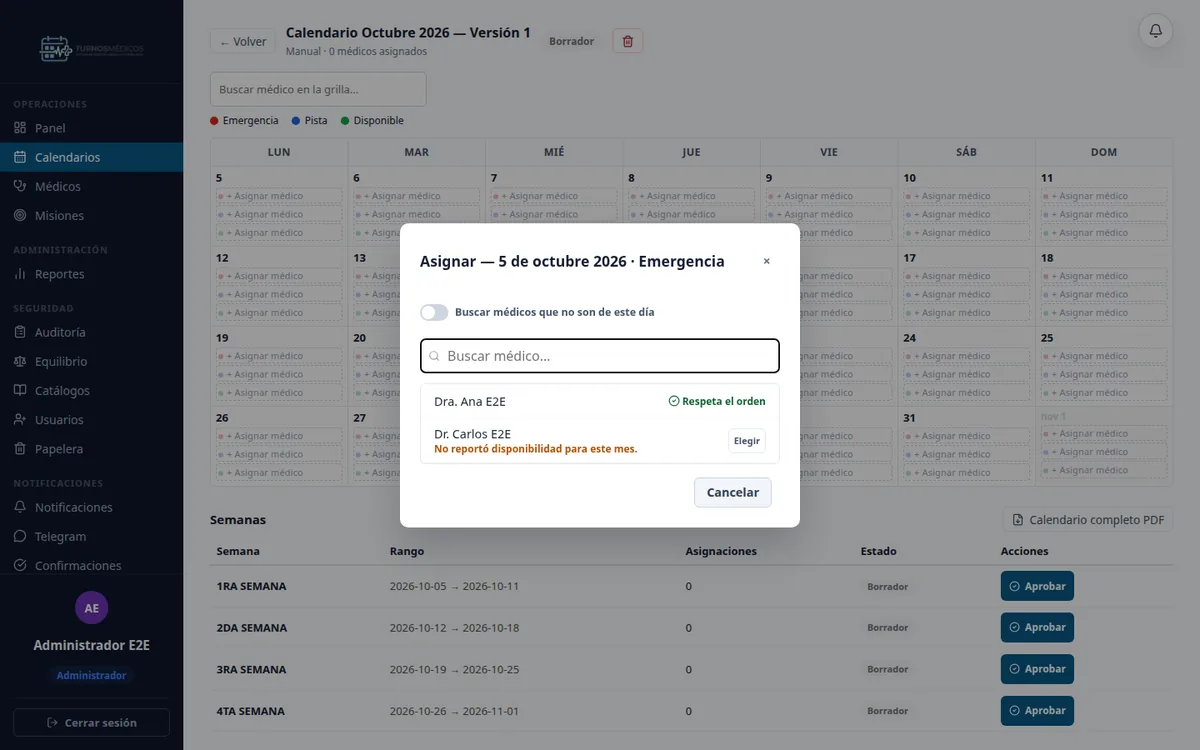Click the Usuarios person icon
Viewport: 1200px width, 750px height.
click(x=20, y=420)
